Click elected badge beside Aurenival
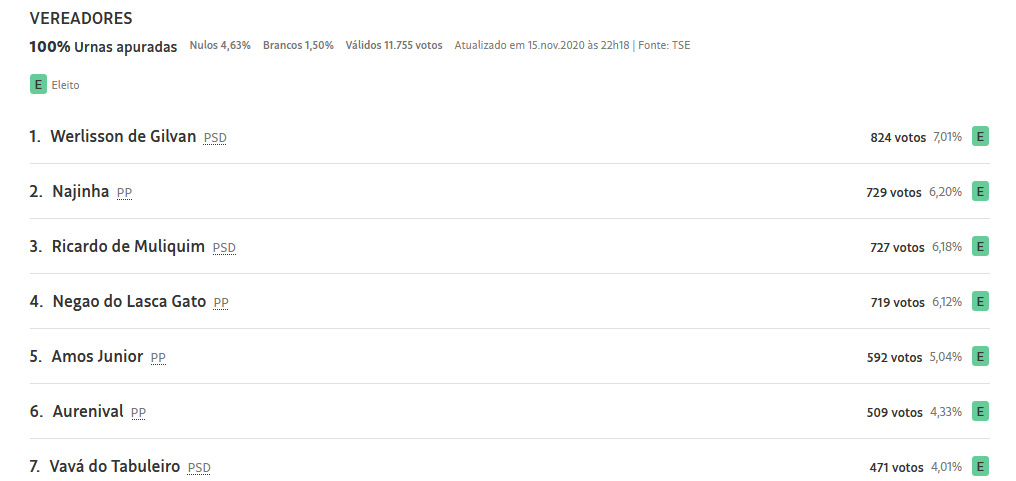The image size is (1016, 481). [980, 412]
